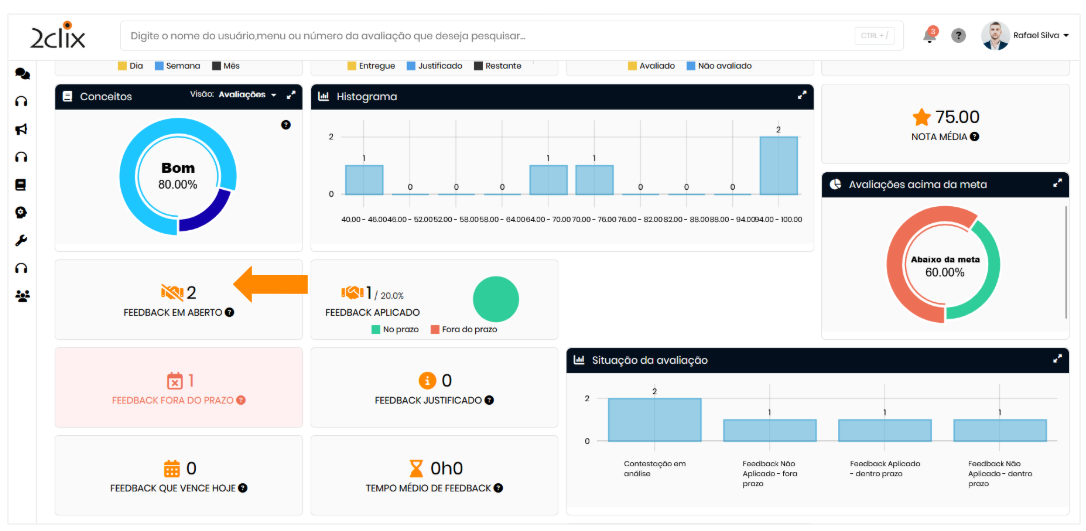Open the notifications bell

[930, 36]
